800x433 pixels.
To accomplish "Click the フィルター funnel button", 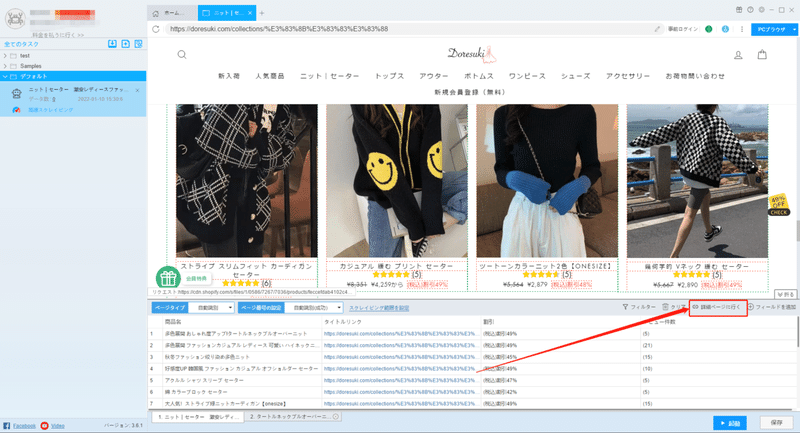I will coord(639,307).
